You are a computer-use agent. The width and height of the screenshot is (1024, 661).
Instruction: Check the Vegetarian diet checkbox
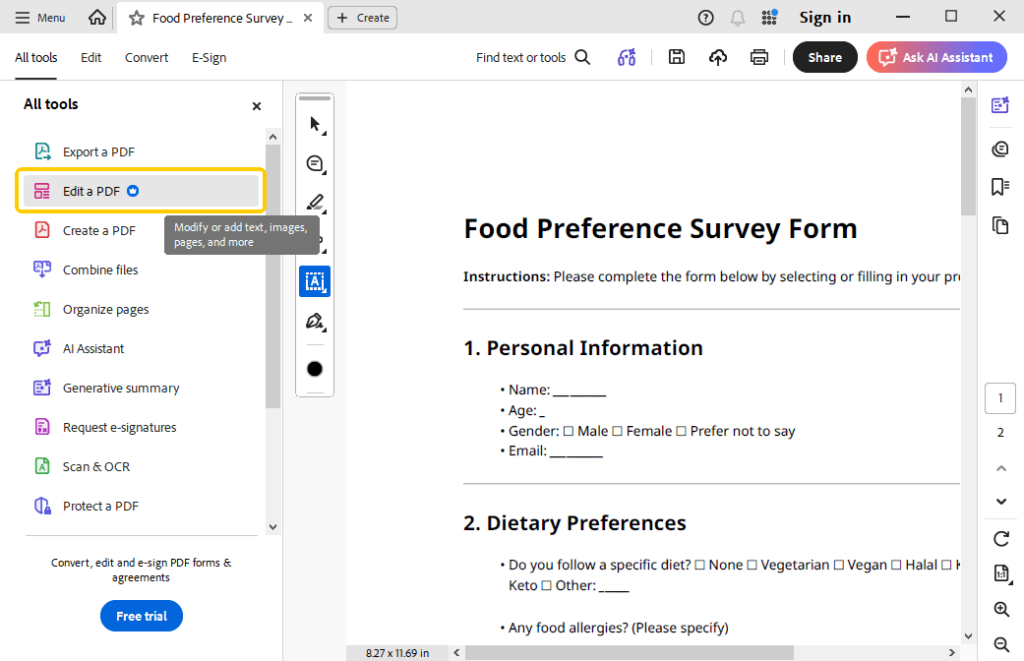(x=752, y=565)
